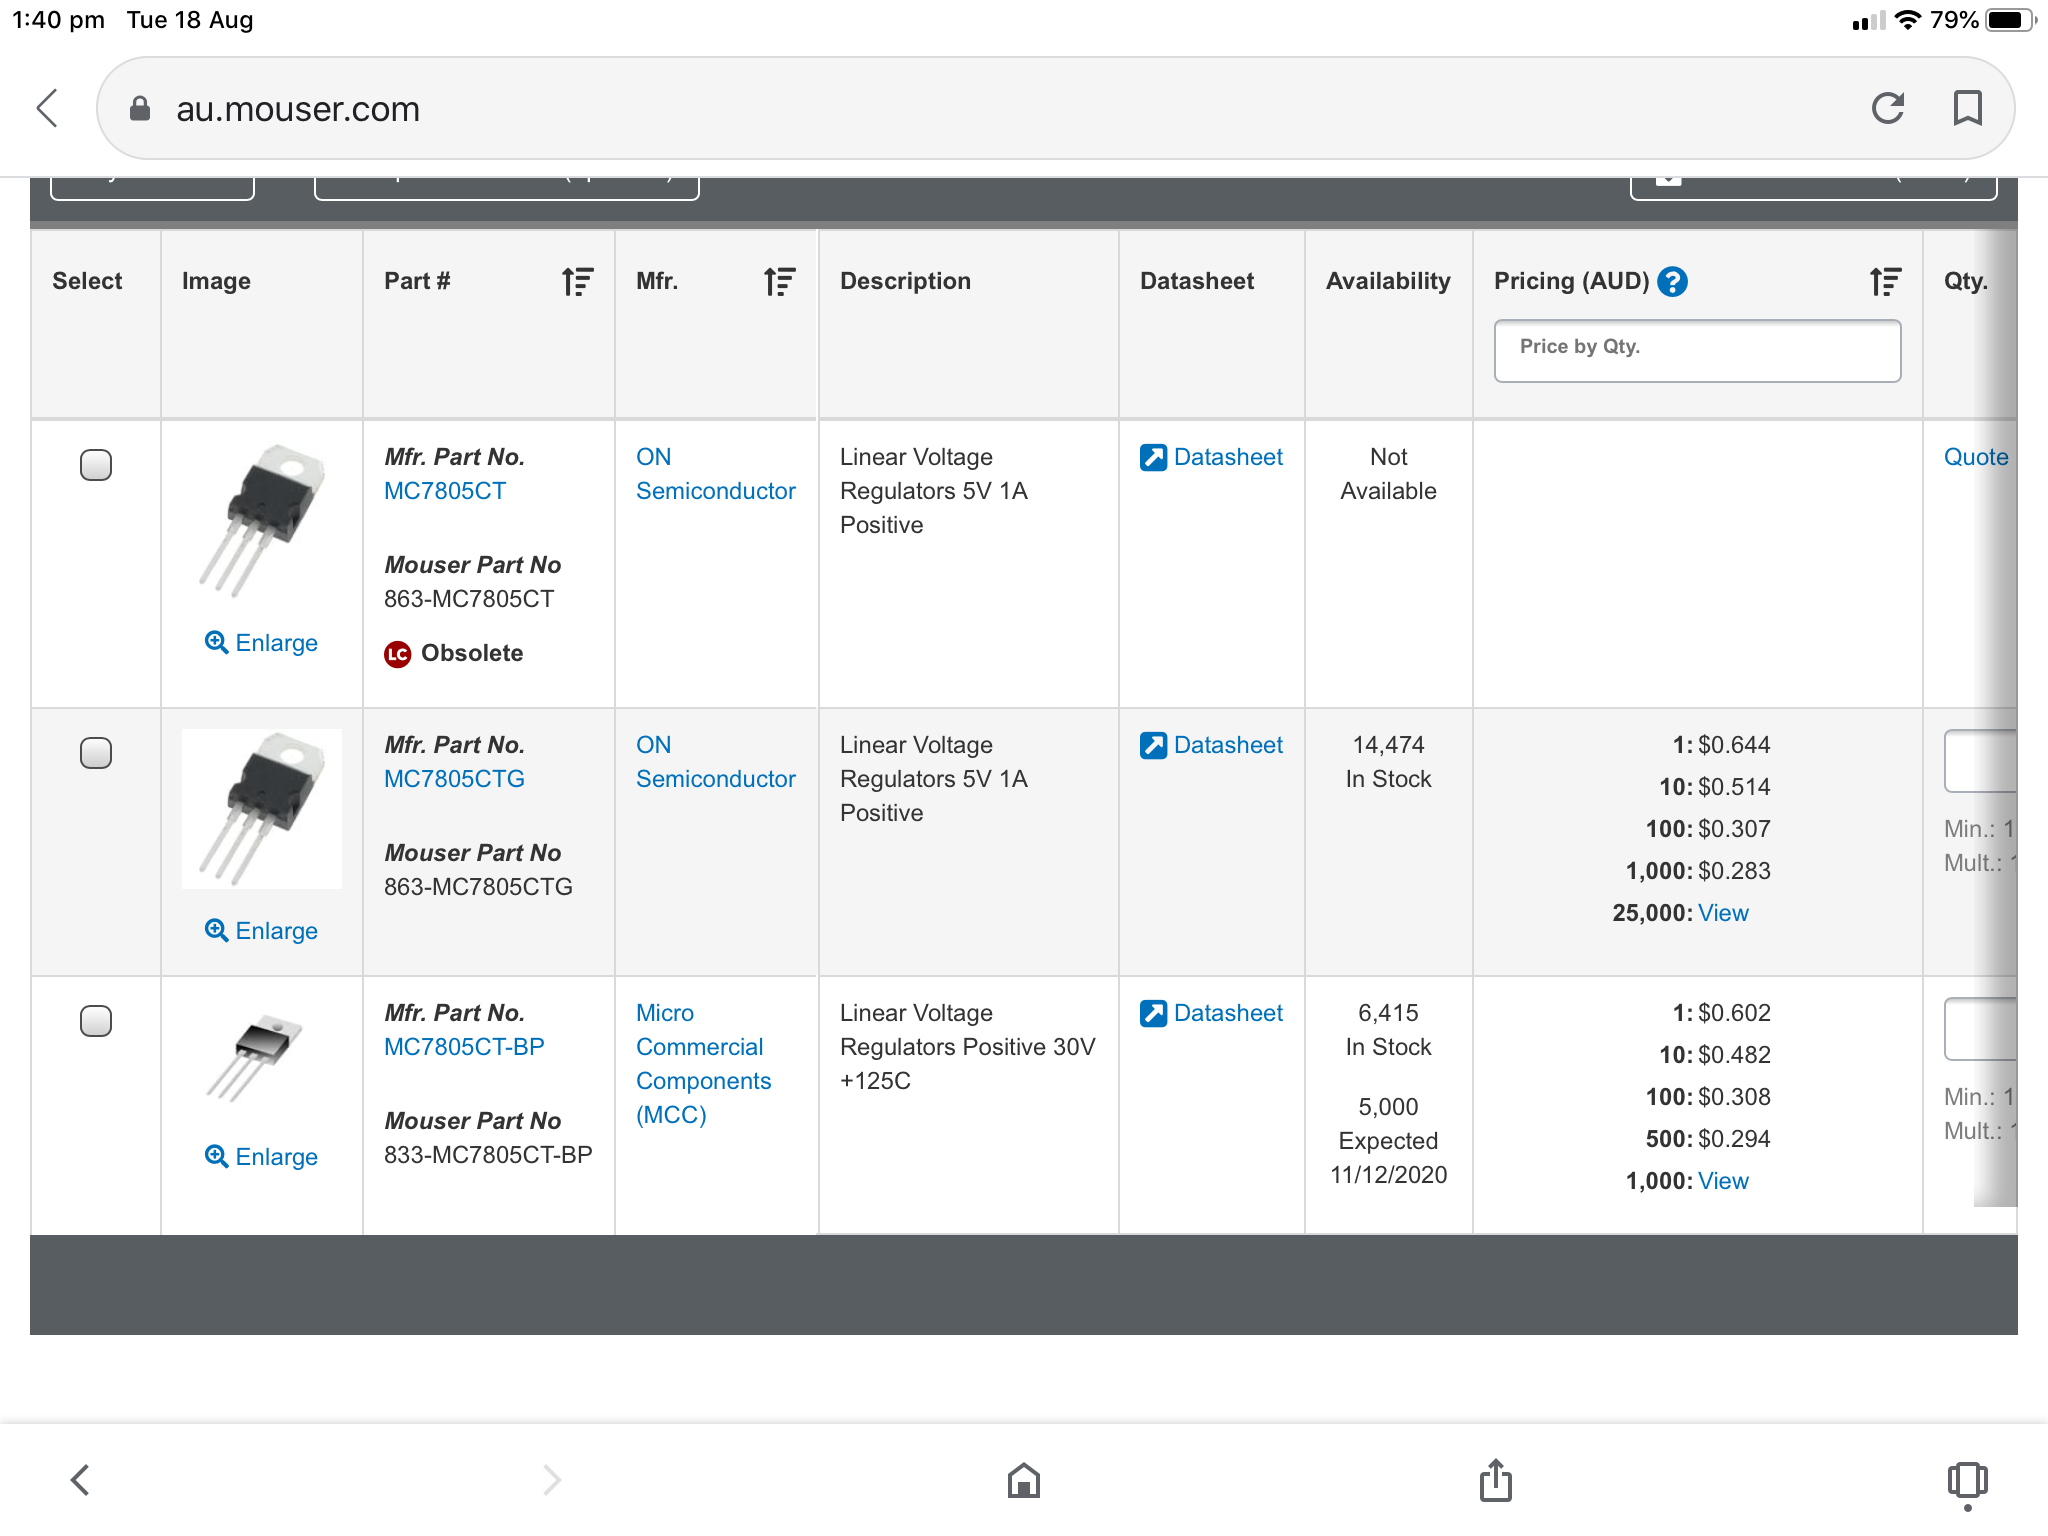Click 6,415 In Stock availability text

point(1388,1030)
